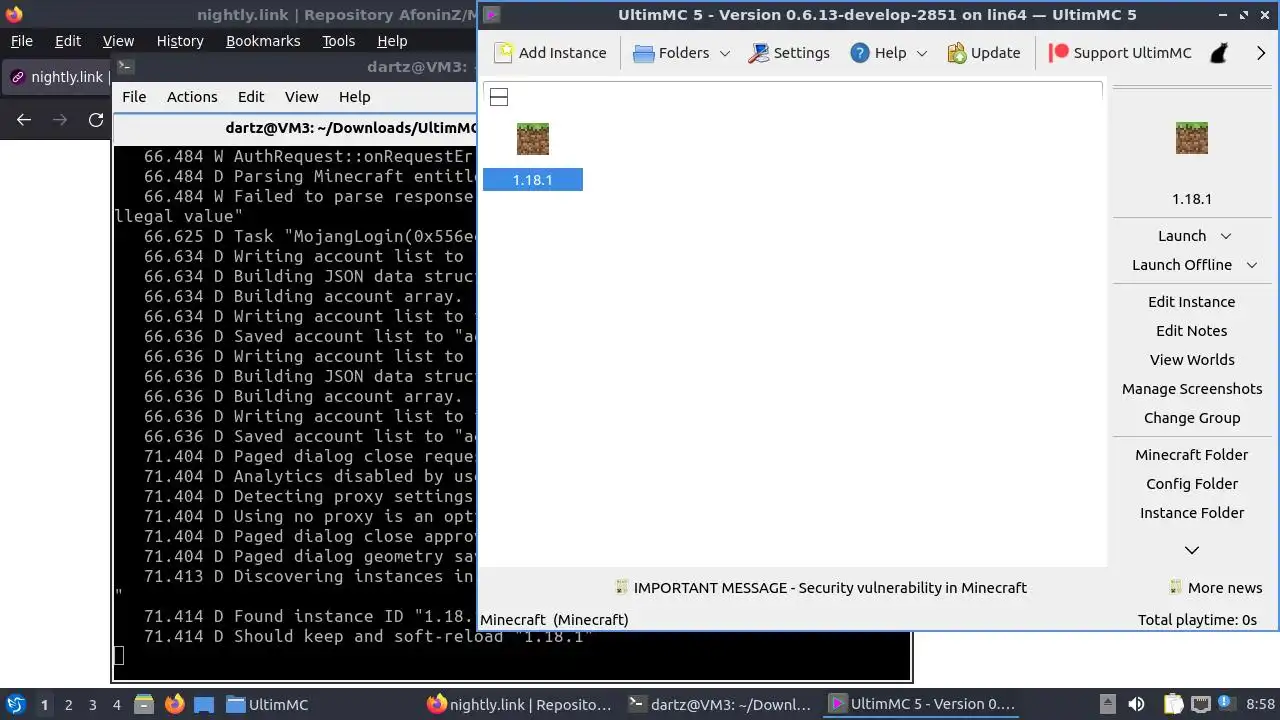This screenshot has width=1280, height=720.
Task: Open Firefox Tools menu
Action: [x=338, y=41]
